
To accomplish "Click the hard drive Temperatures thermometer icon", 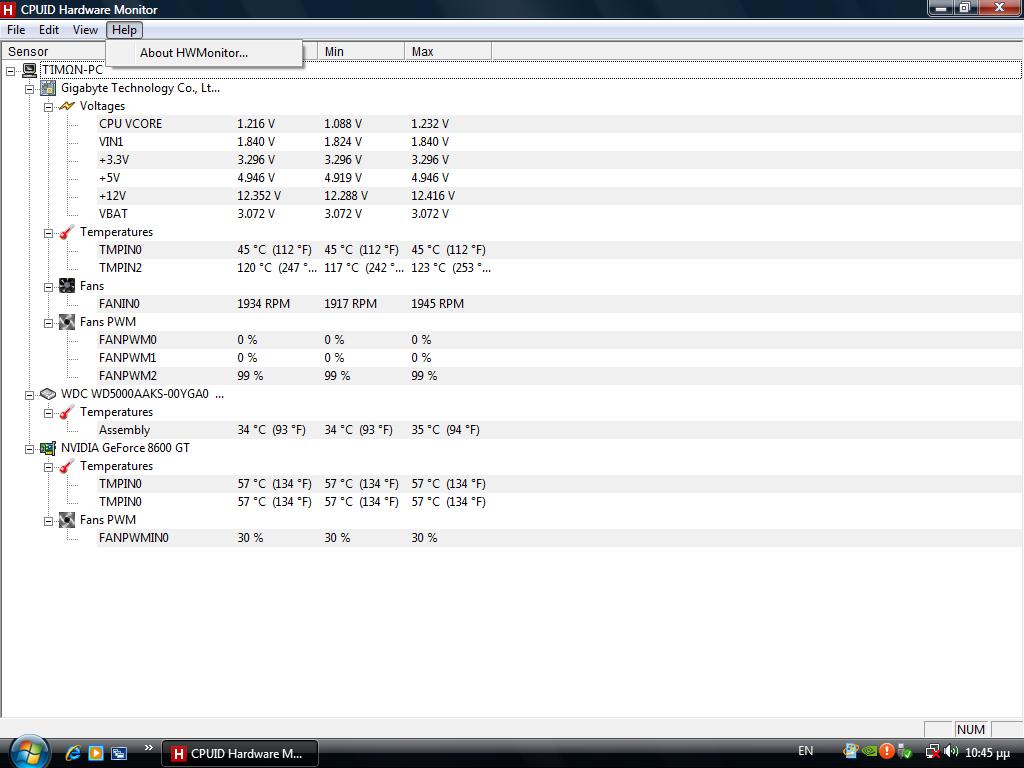I will pos(67,412).
